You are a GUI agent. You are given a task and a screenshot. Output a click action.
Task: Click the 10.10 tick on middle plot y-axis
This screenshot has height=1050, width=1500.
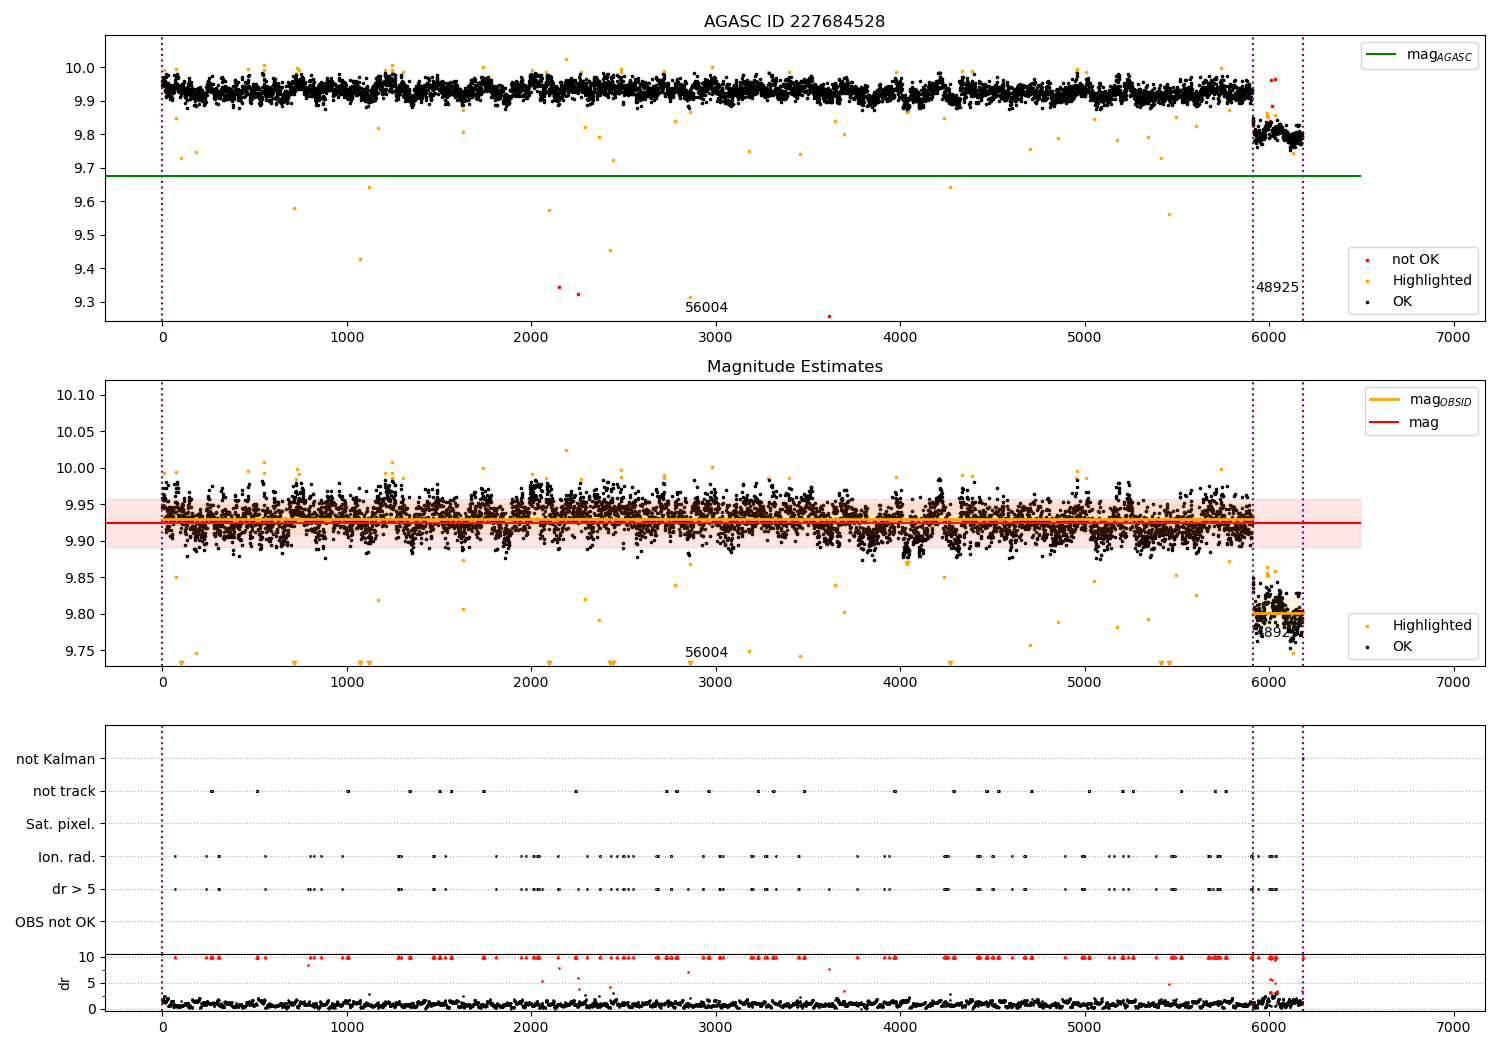pyautogui.click(x=77, y=396)
